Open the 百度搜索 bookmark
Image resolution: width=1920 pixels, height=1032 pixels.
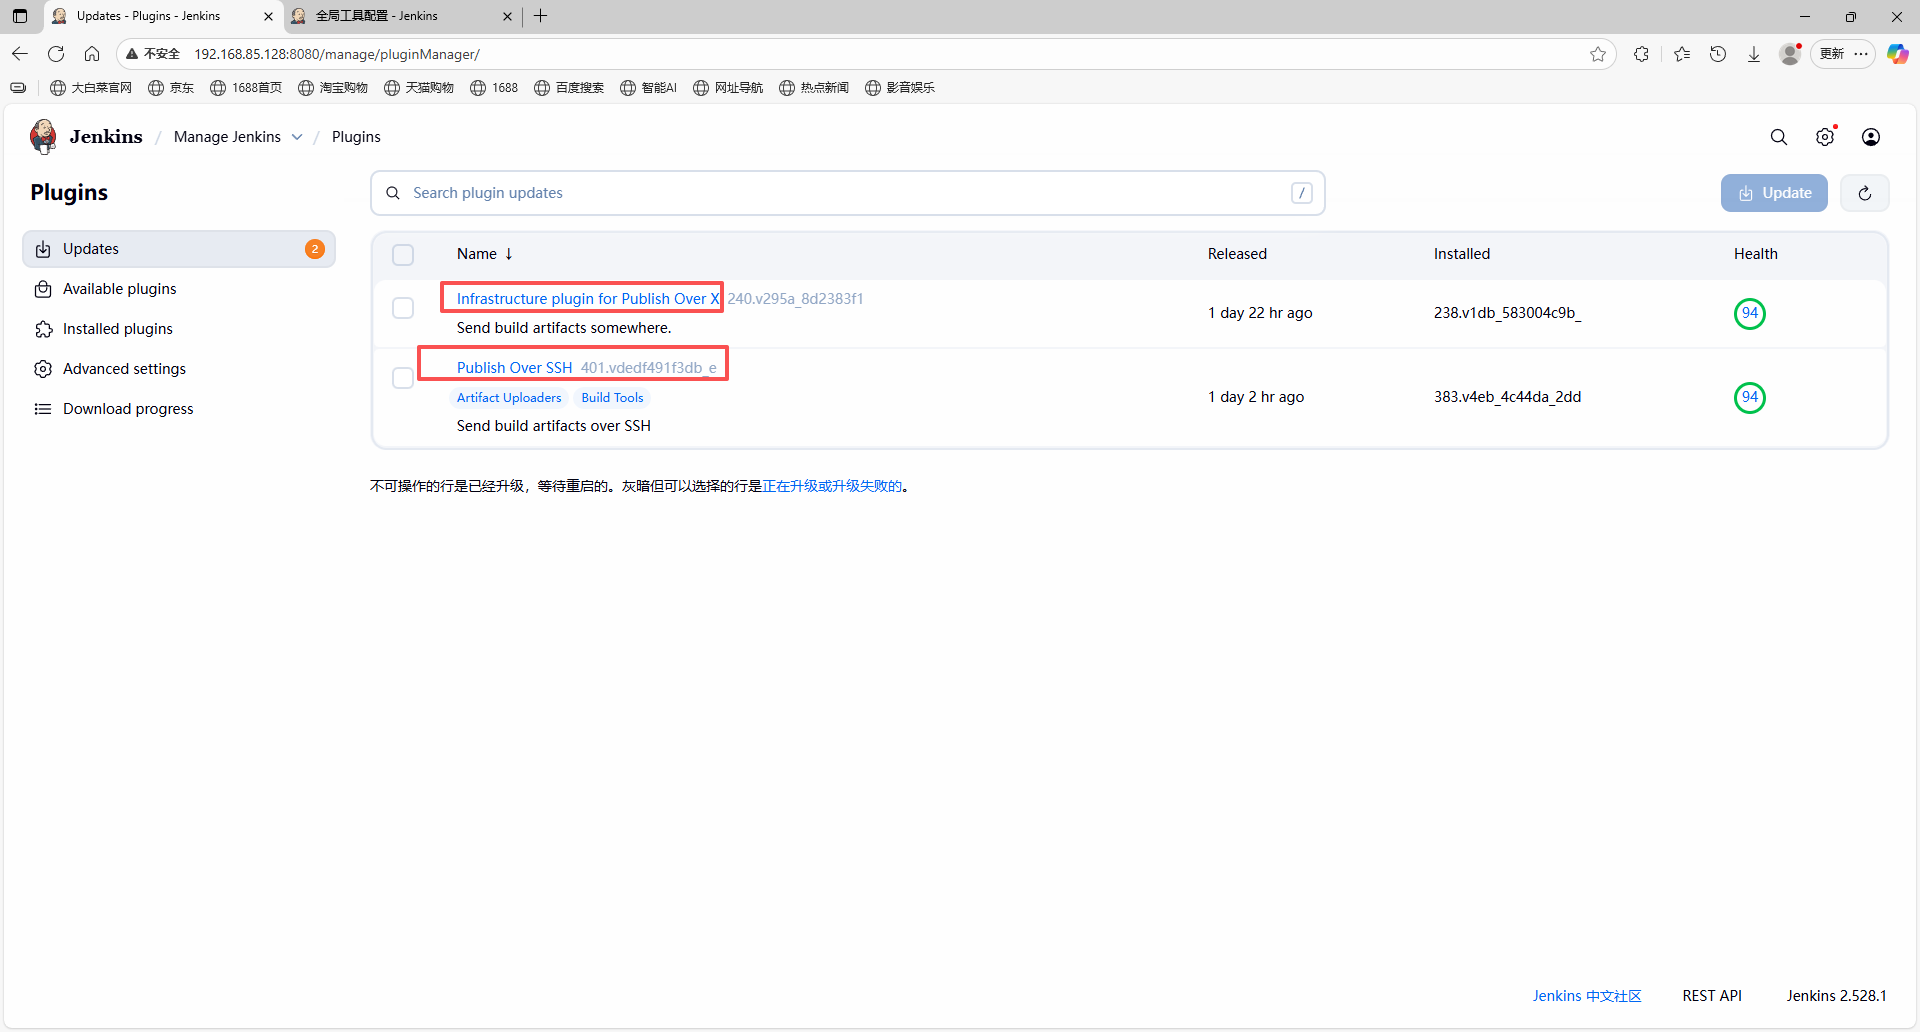569,88
